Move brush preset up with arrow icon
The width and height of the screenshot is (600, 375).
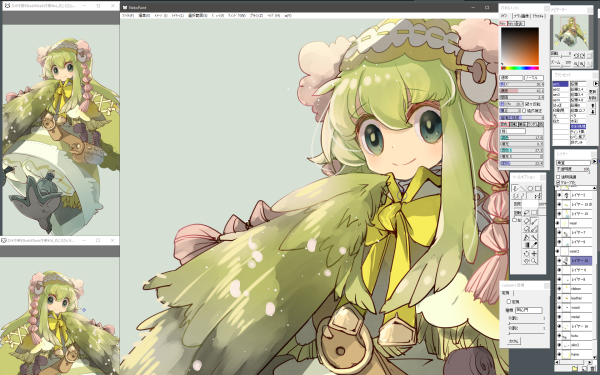(x=593, y=106)
